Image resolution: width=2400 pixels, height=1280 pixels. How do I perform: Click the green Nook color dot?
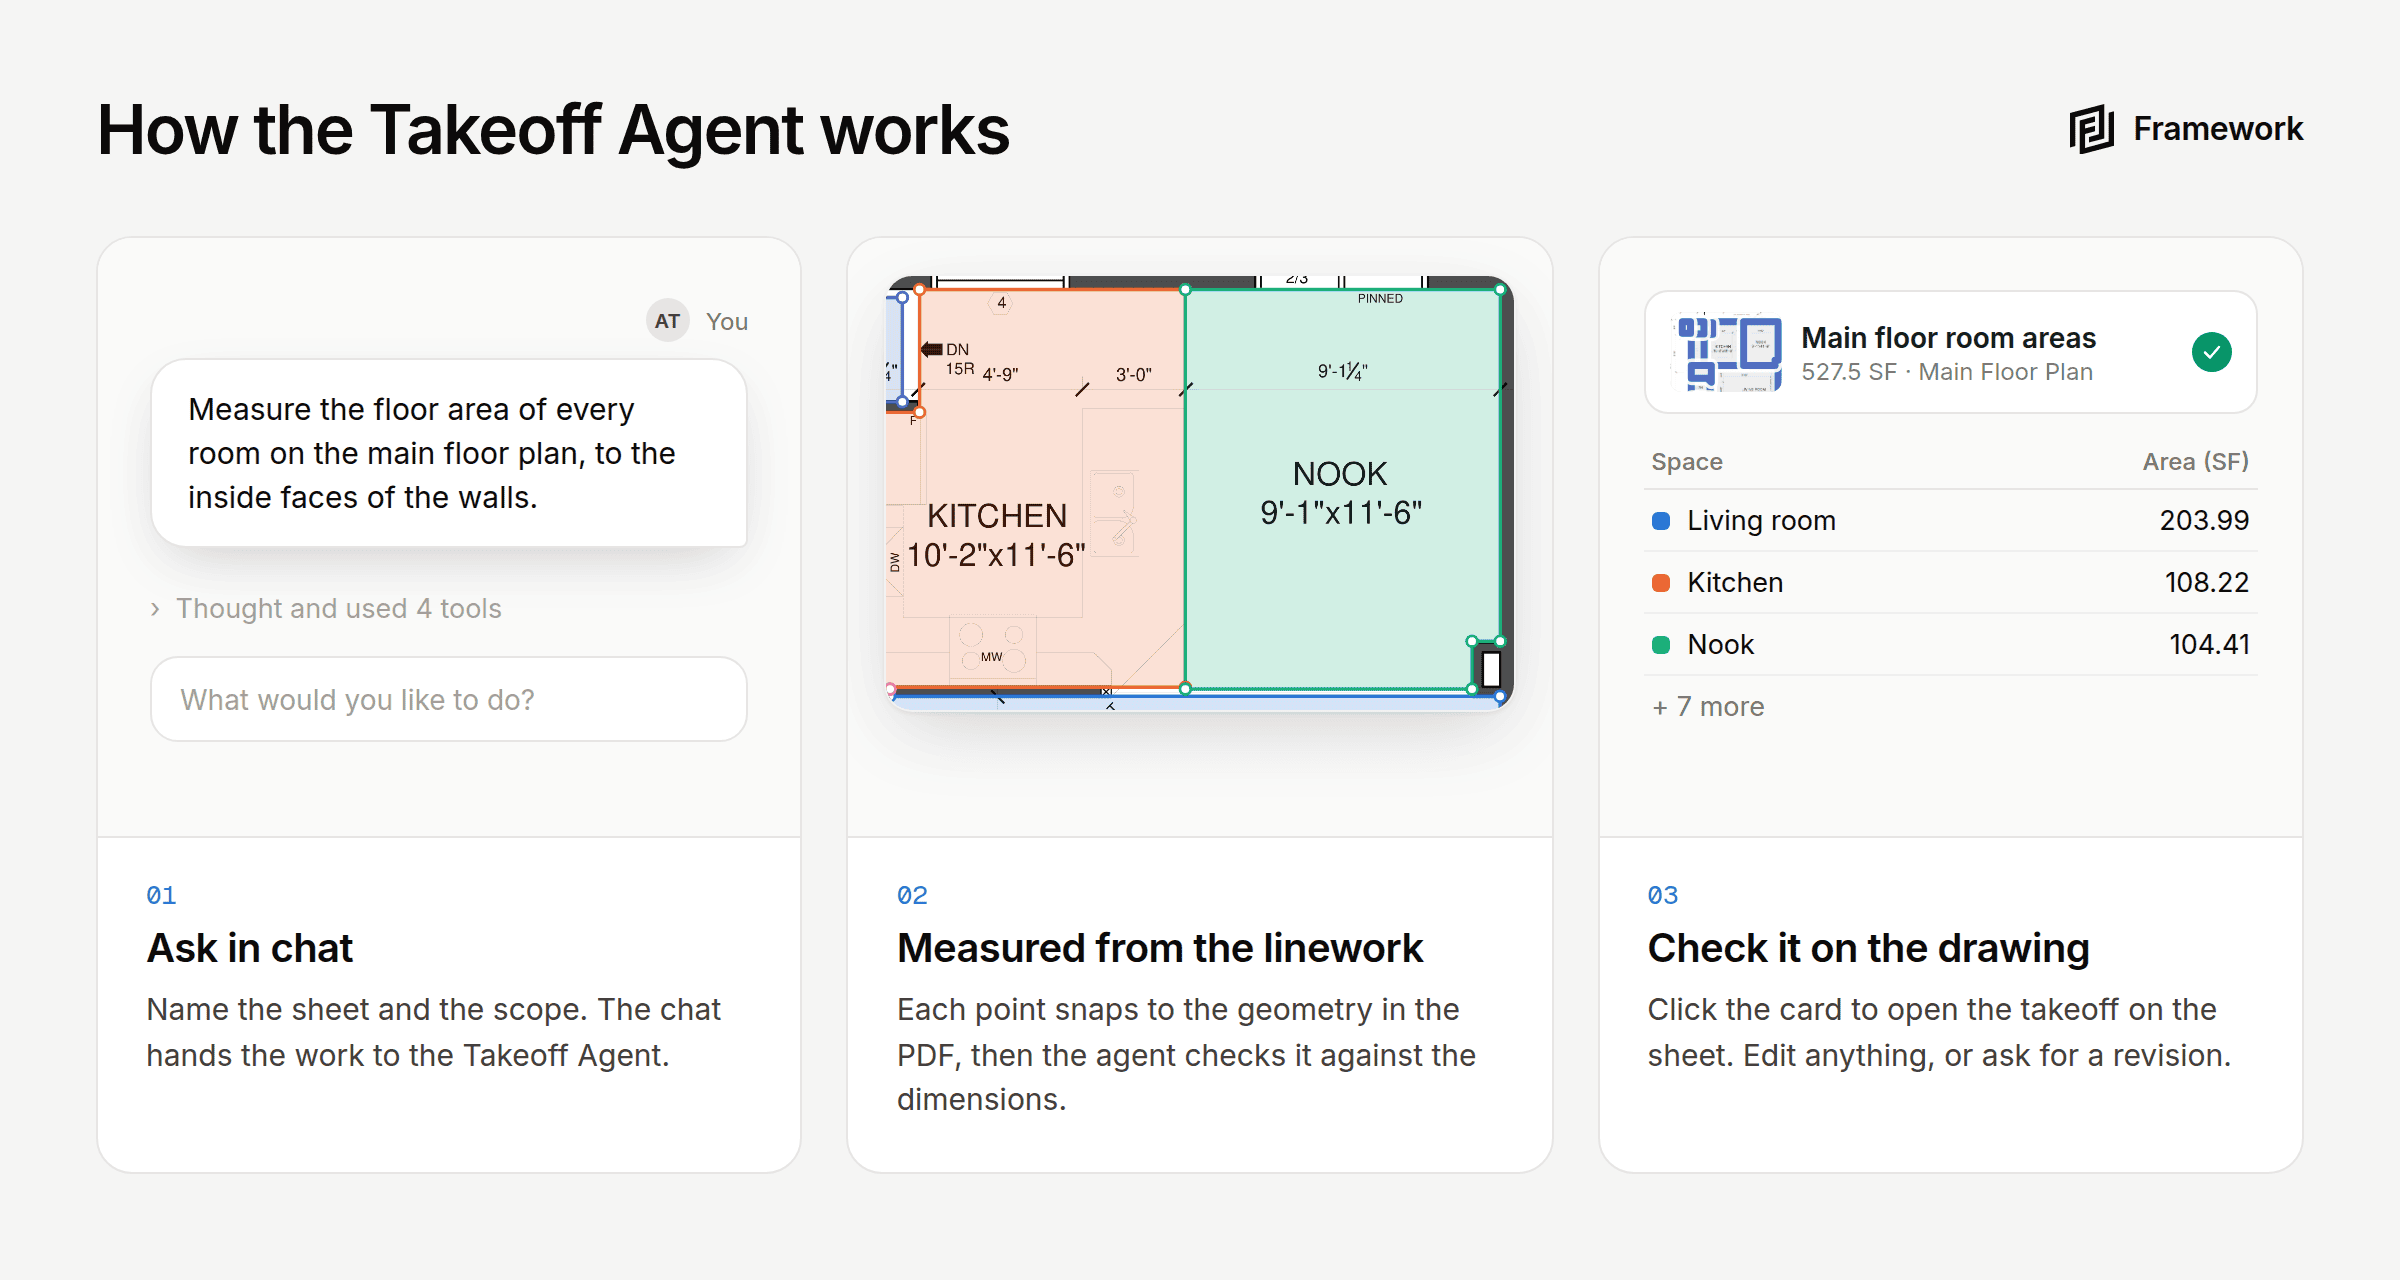[x=1661, y=645]
